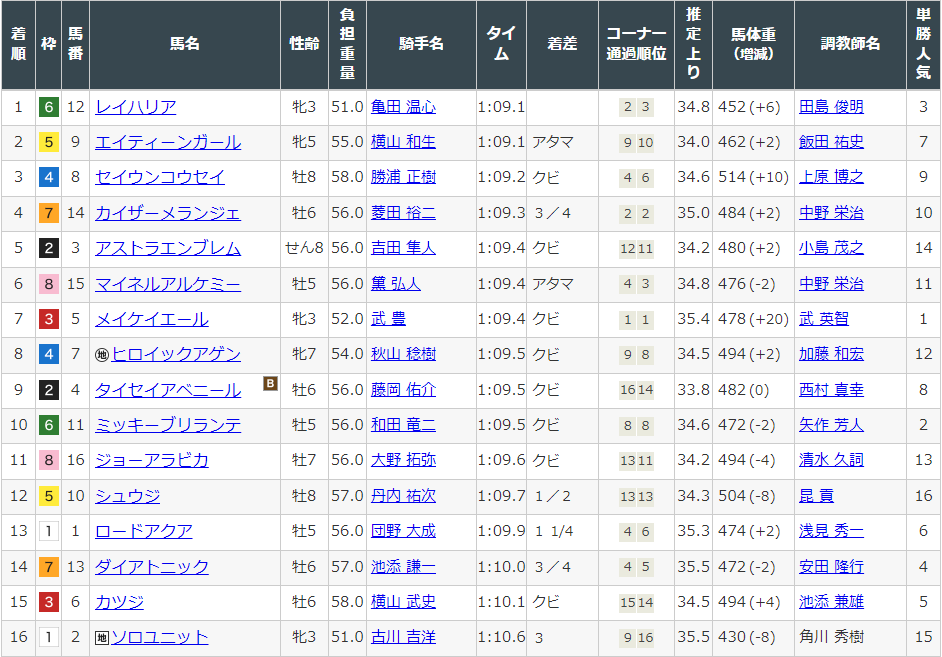The height and width of the screenshot is (657, 942).
Task: Open horse page ダイアトニック
Action: coord(152,567)
